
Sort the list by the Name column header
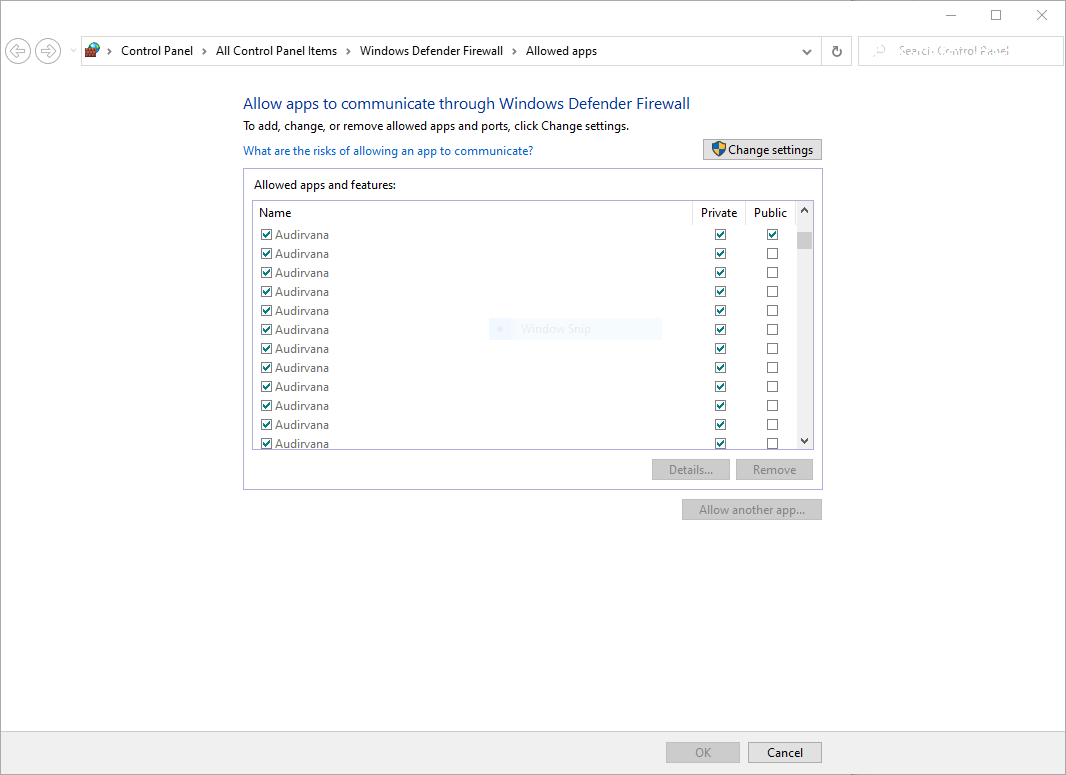click(472, 213)
